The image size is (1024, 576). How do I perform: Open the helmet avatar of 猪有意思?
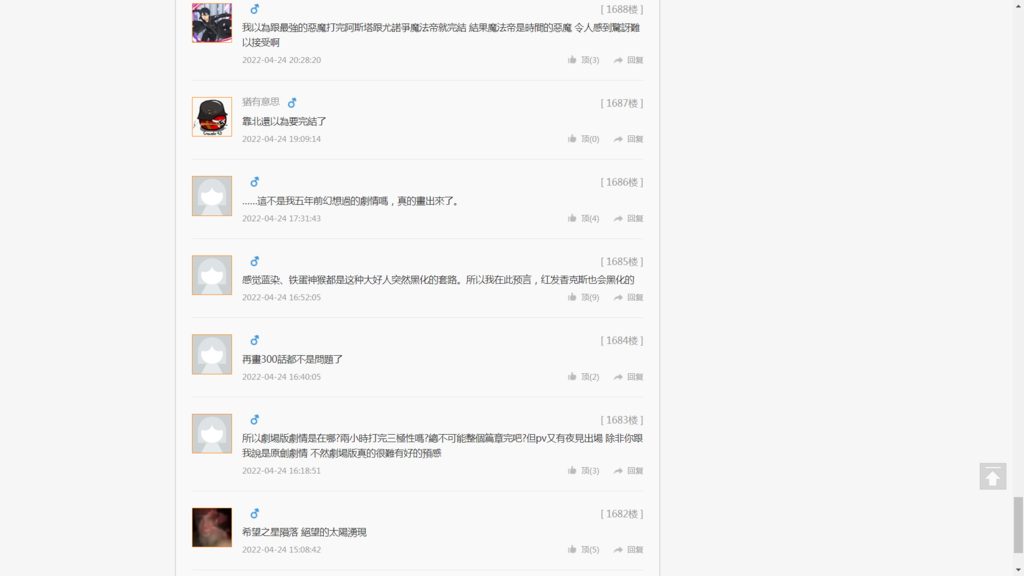pos(212,117)
